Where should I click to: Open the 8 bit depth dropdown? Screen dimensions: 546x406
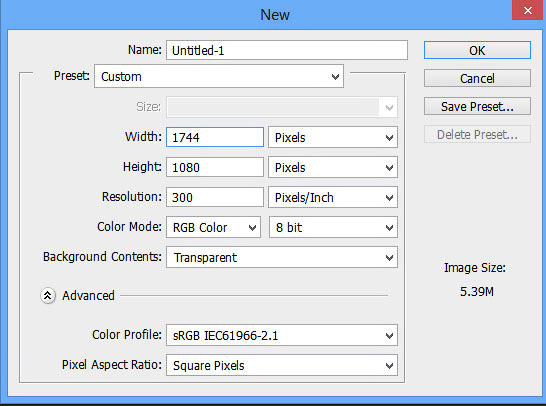[x=333, y=227]
